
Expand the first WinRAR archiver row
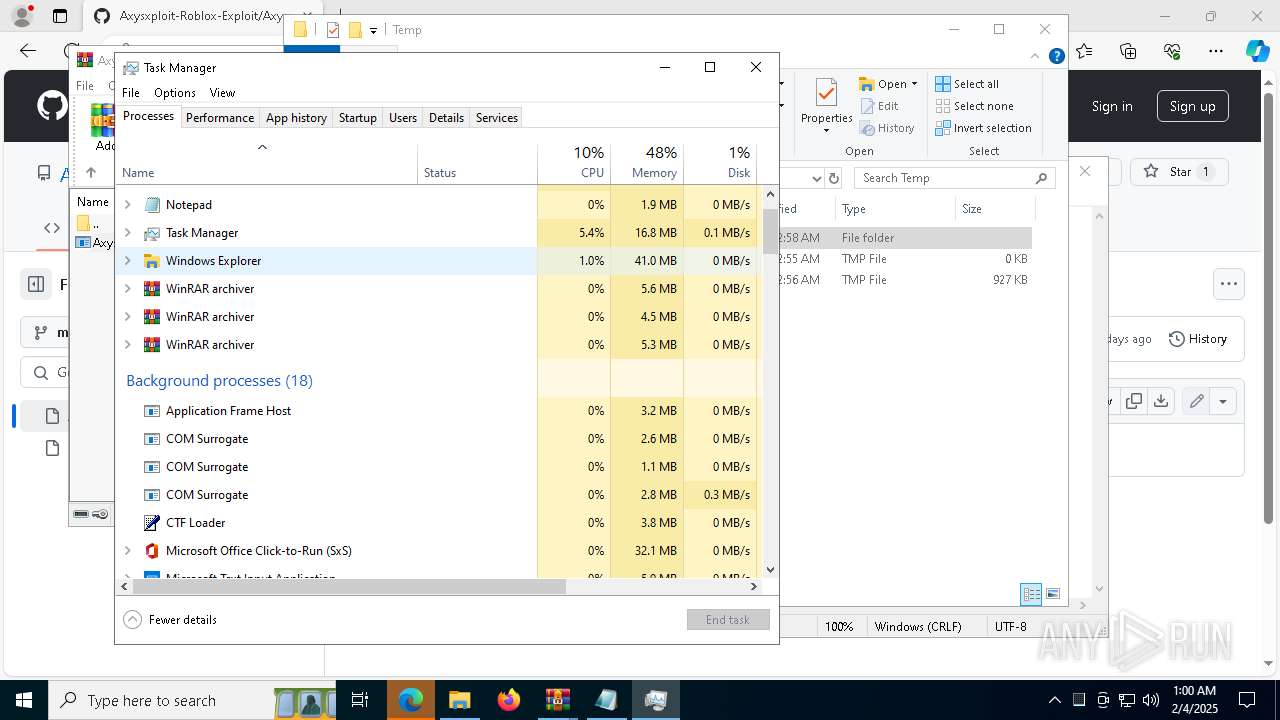[x=127, y=288]
